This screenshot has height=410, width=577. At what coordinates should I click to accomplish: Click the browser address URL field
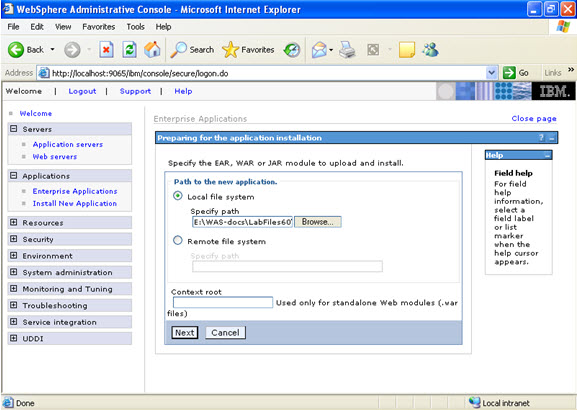tap(268, 73)
